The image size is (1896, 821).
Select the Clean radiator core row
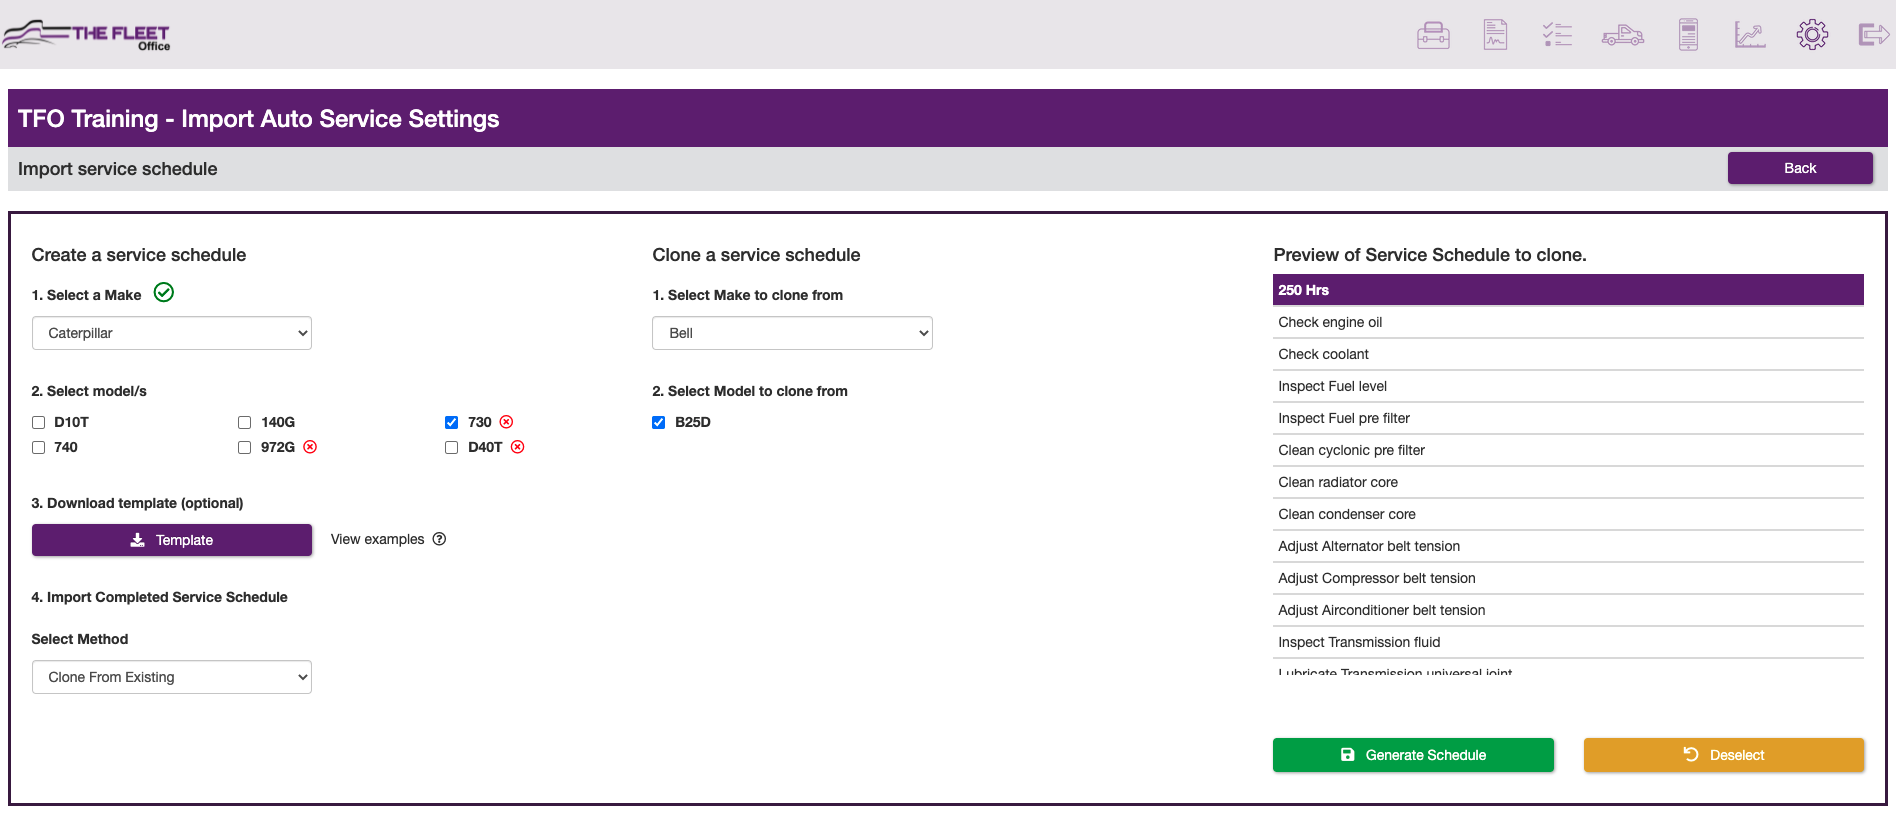[1568, 482]
